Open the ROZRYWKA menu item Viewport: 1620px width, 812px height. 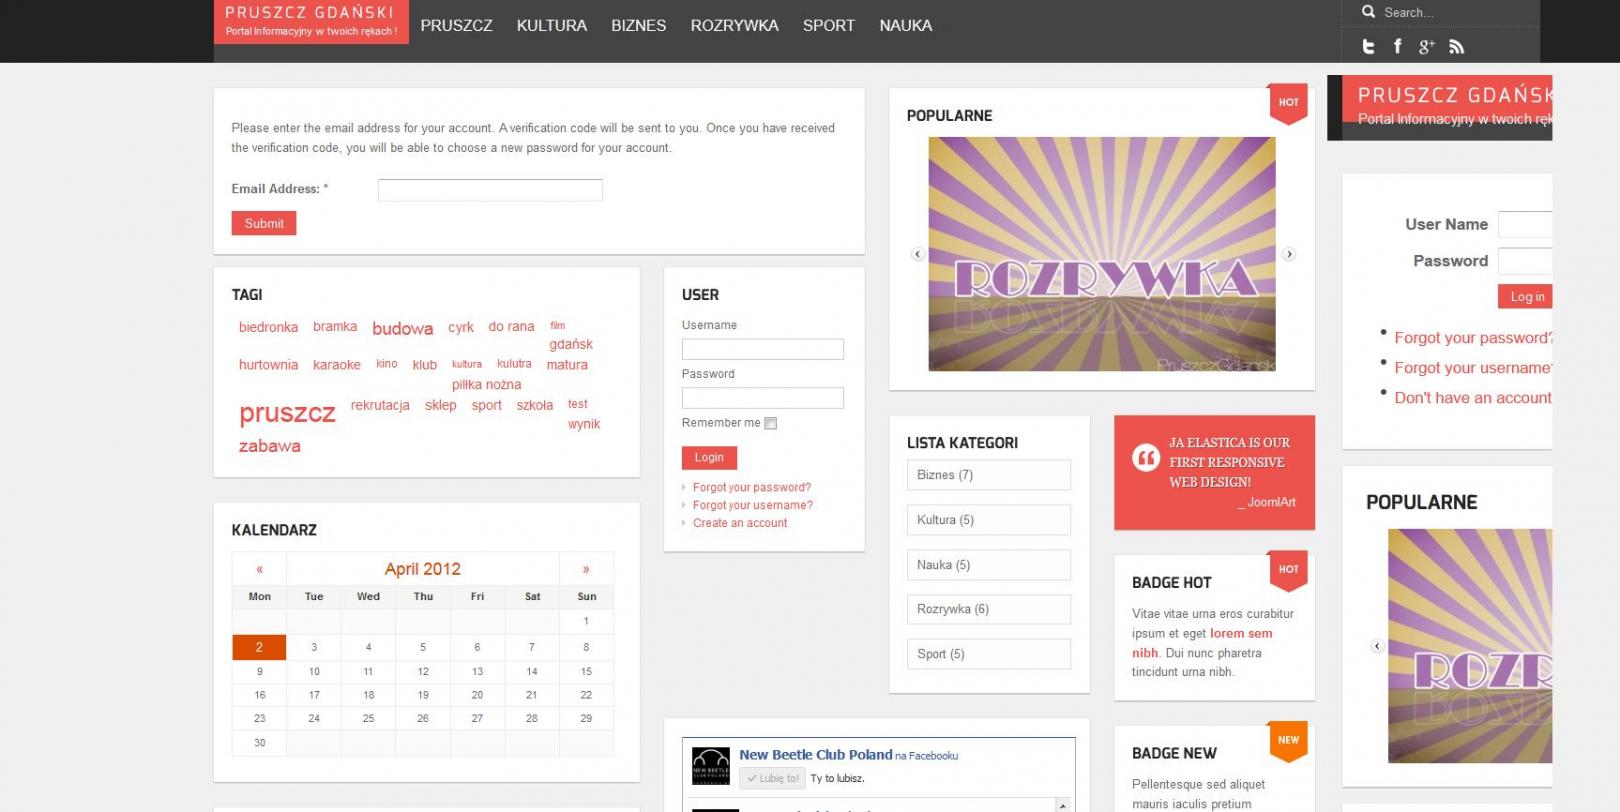click(x=735, y=26)
